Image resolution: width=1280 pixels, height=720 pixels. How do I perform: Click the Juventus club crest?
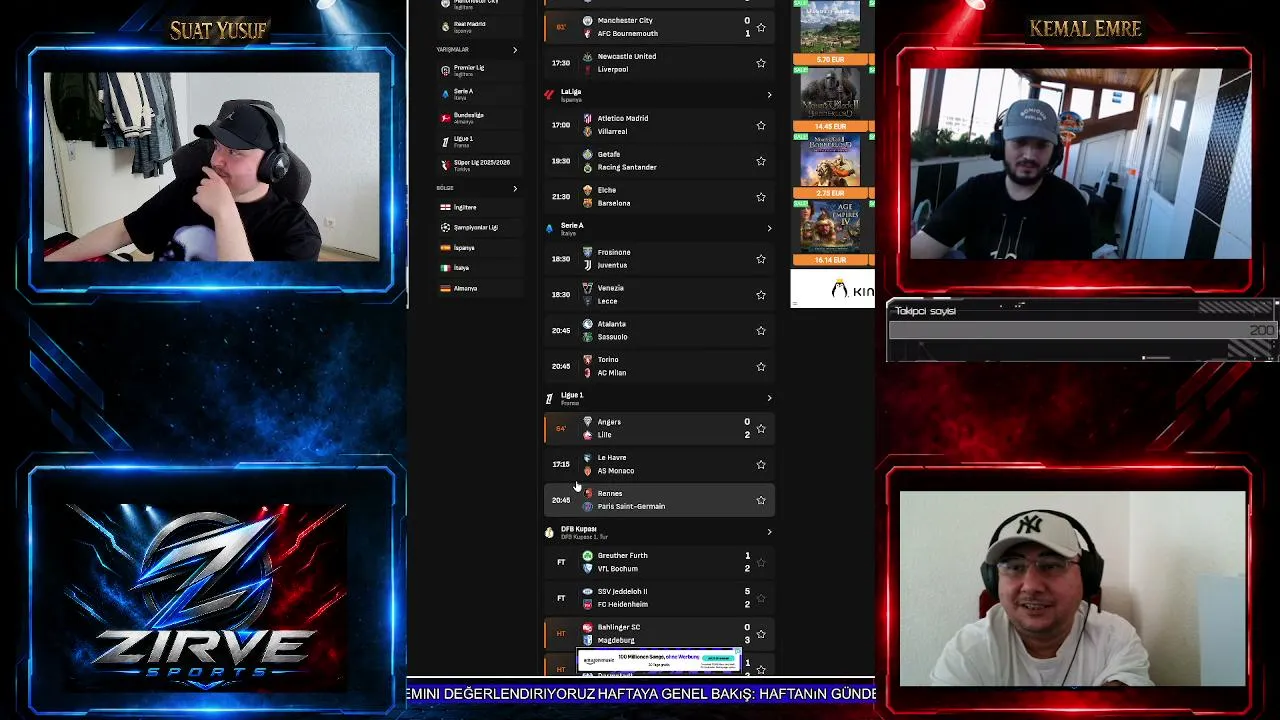point(588,265)
